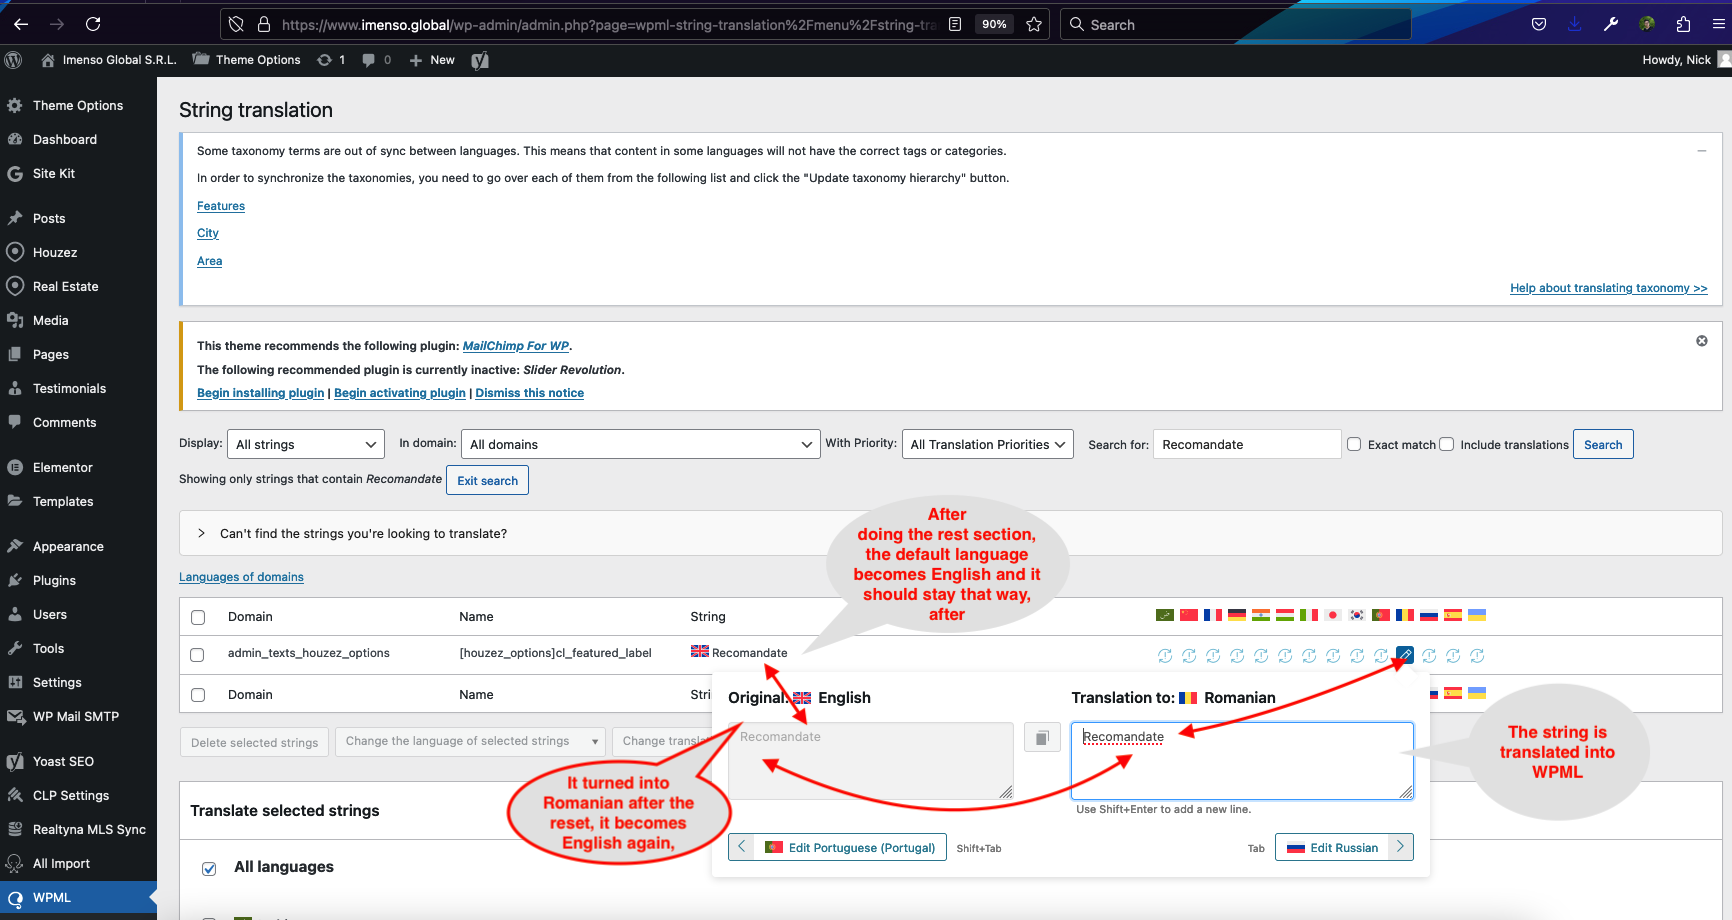Go back with the browser back arrow
The image size is (1732, 920).
coord(21,24)
